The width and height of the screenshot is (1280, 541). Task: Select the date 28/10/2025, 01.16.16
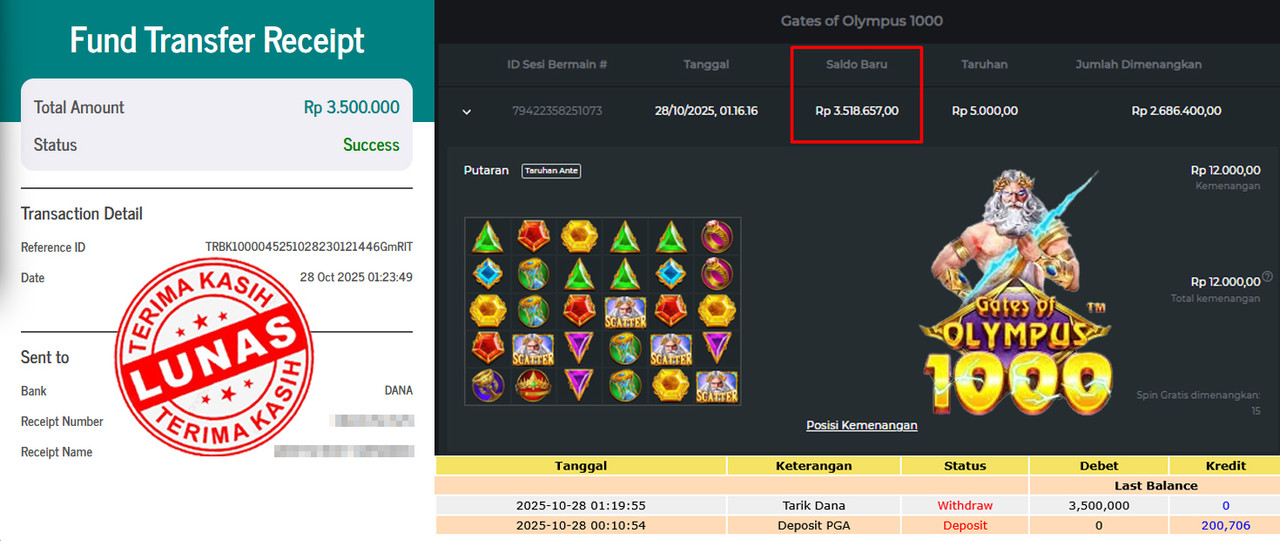pyautogui.click(x=706, y=111)
